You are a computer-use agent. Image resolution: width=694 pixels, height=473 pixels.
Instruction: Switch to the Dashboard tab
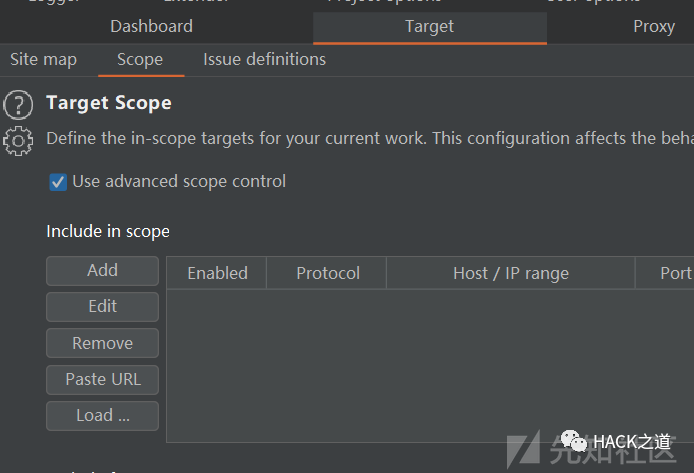tap(151, 27)
